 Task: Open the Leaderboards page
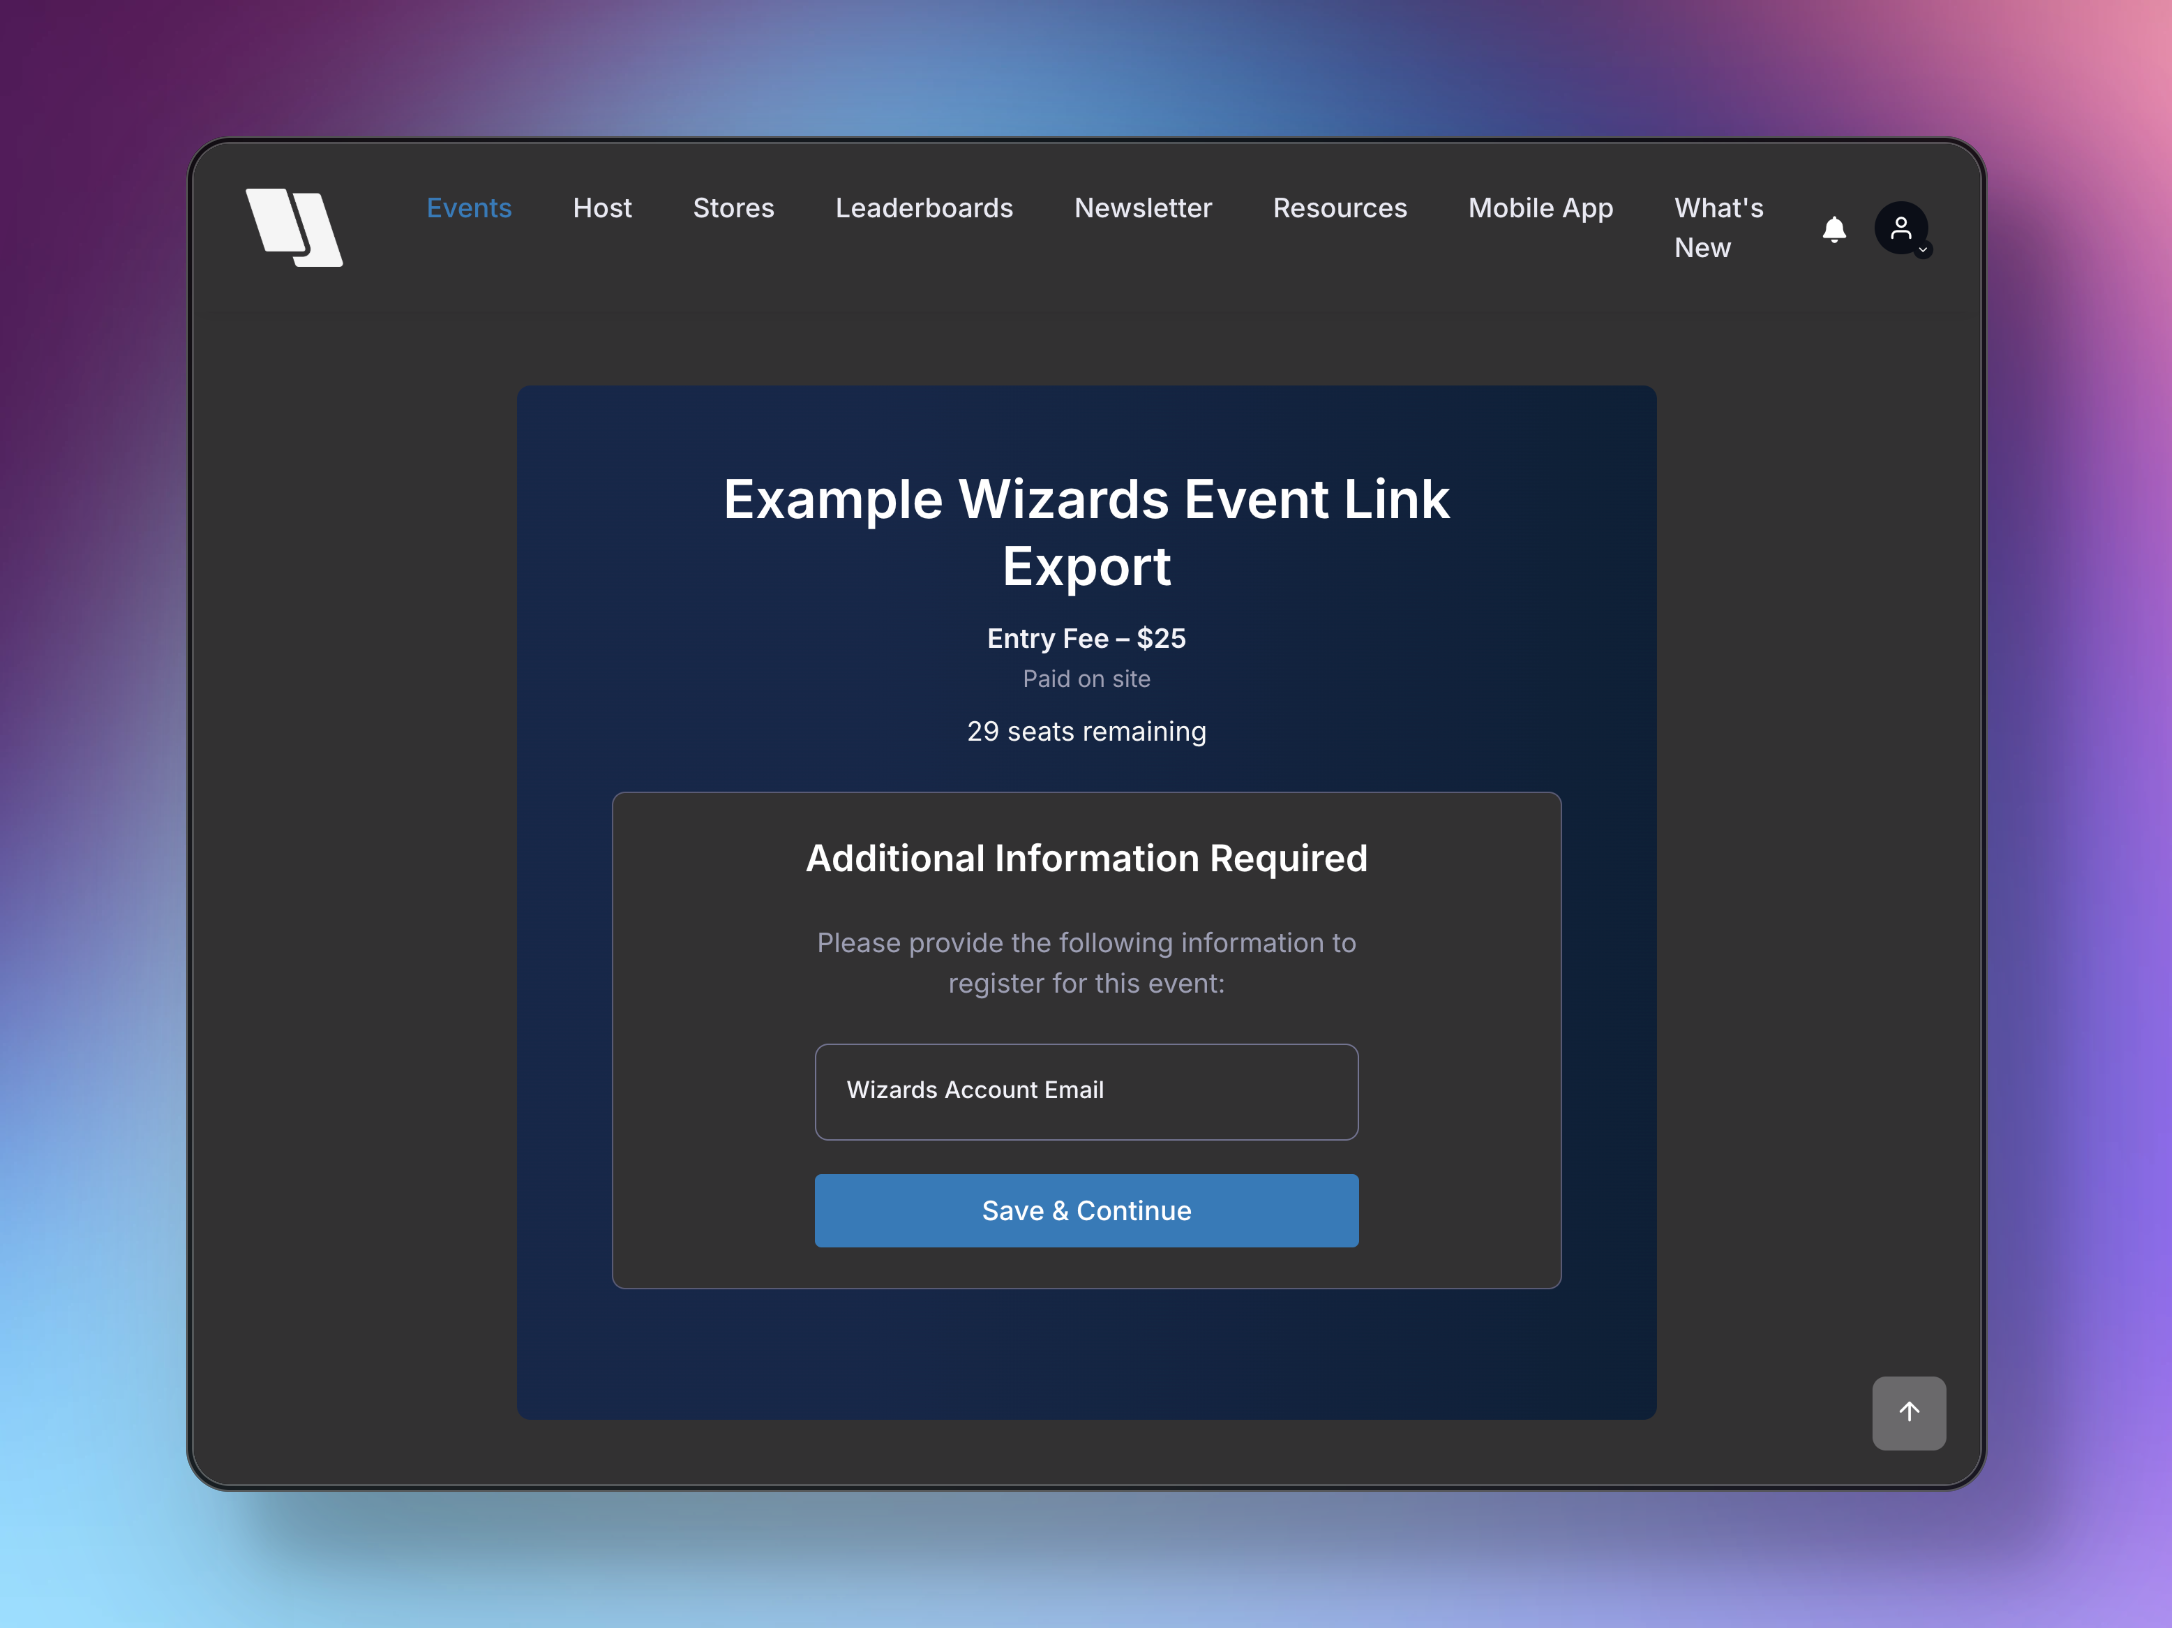923,208
